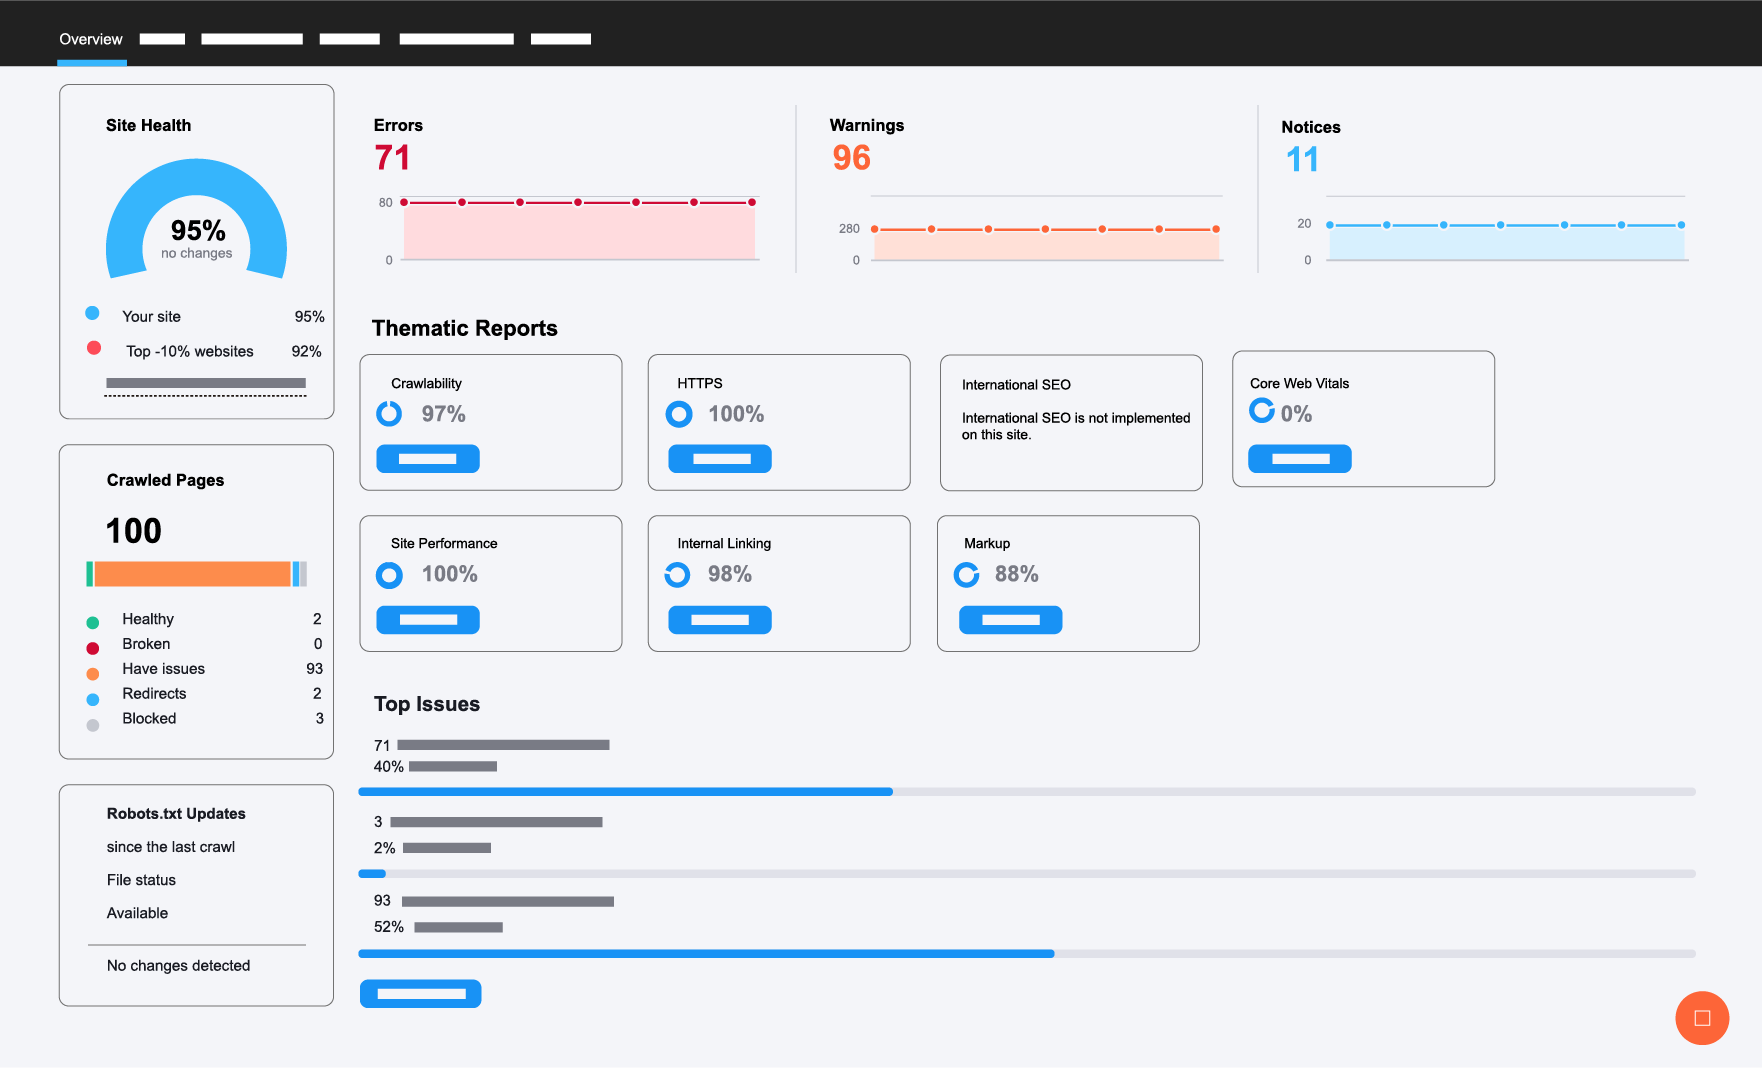Click the Notices count 11
Viewport: 1762px width, 1068px height.
pyautogui.click(x=1302, y=160)
